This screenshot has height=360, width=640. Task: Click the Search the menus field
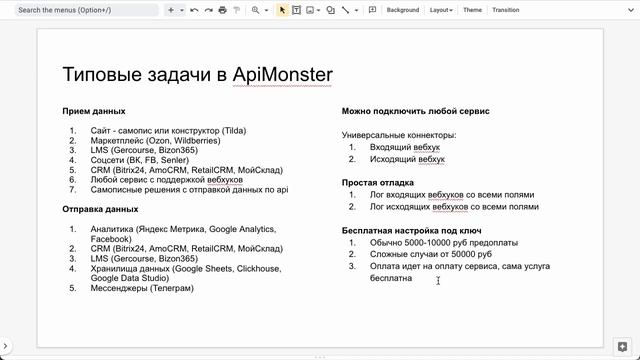(87, 10)
